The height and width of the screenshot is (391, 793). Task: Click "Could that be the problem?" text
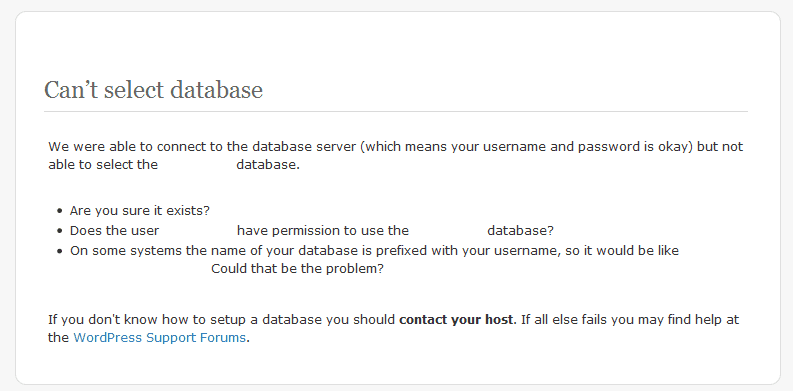pos(297,269)
